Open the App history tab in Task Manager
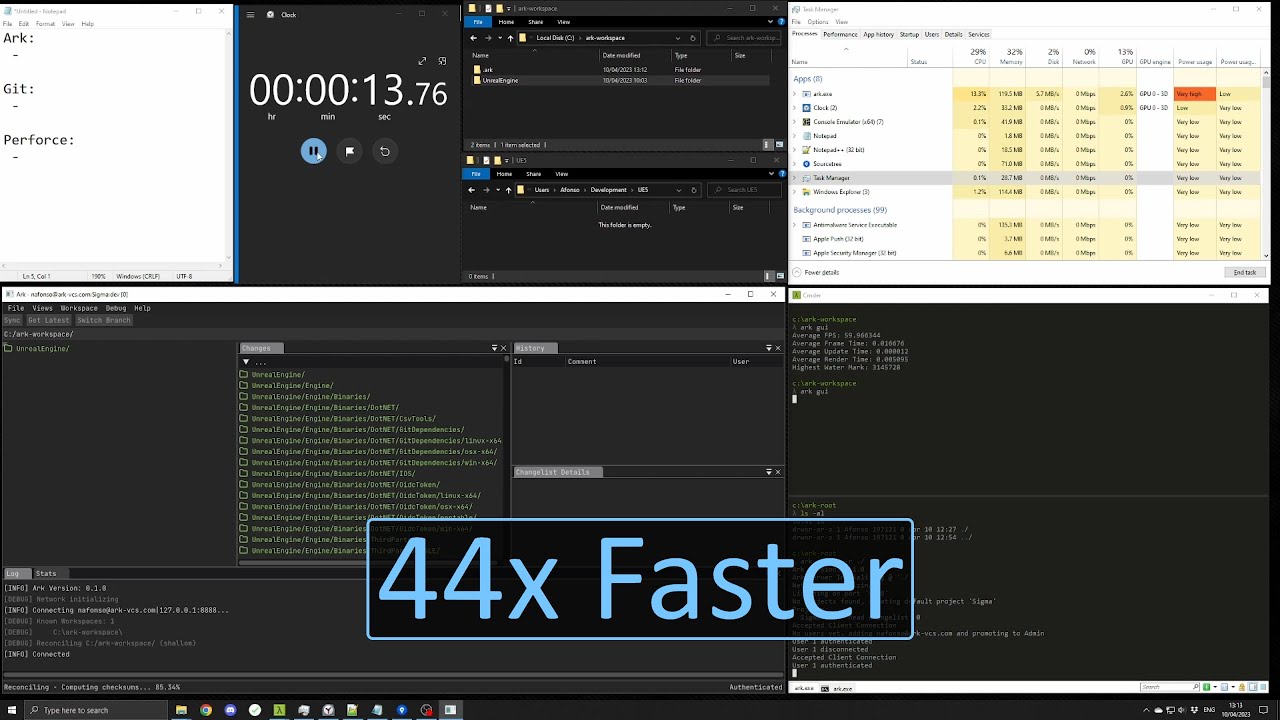1280x720 pixels. pos(878,34)
